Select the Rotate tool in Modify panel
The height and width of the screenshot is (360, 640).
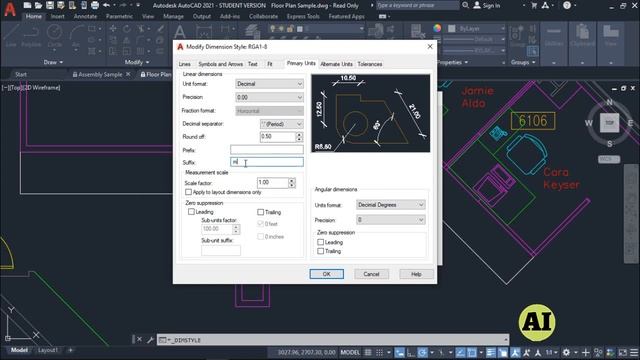coord(127,29)
